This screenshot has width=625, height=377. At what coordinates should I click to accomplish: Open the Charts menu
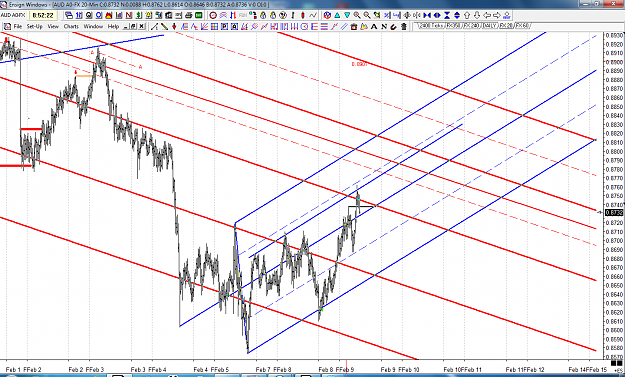point(71,26)
